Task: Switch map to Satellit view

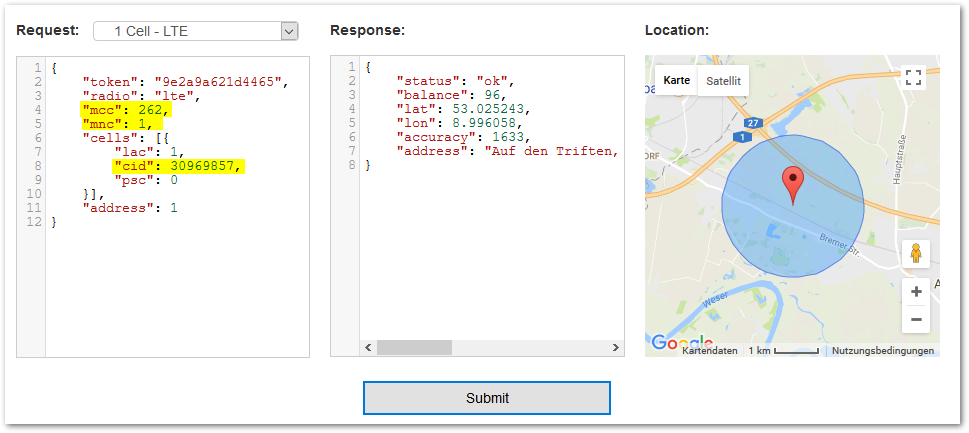Action: coord(723,80)
